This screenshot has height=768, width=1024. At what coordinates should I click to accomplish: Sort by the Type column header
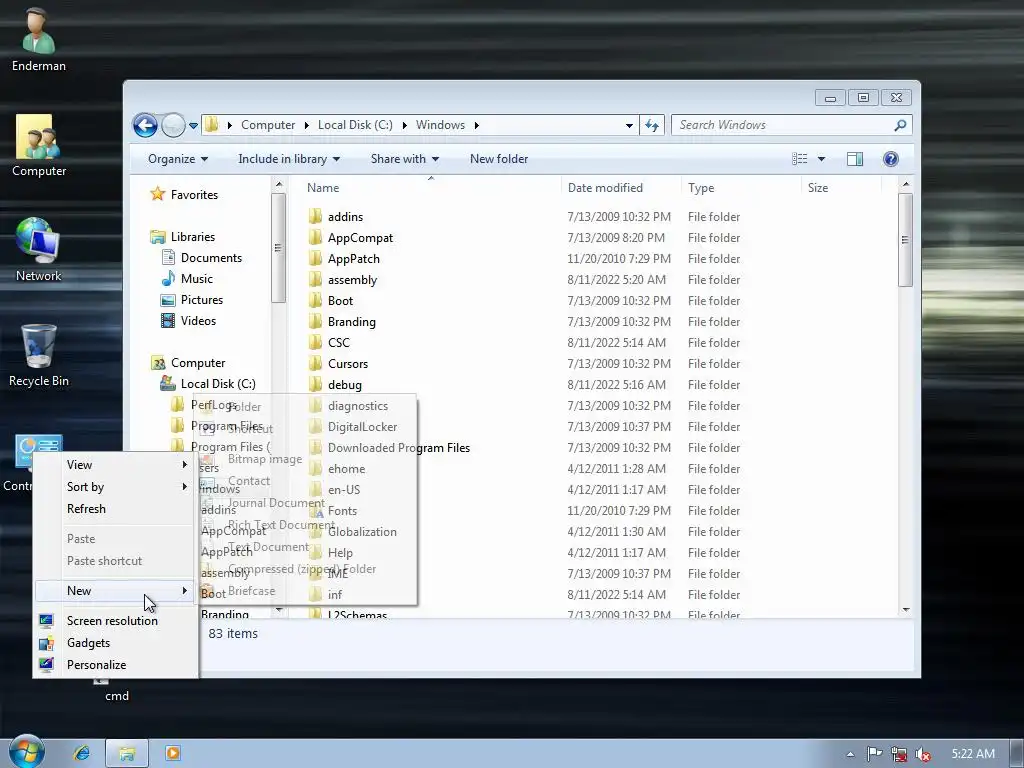(x=741, y=187)
